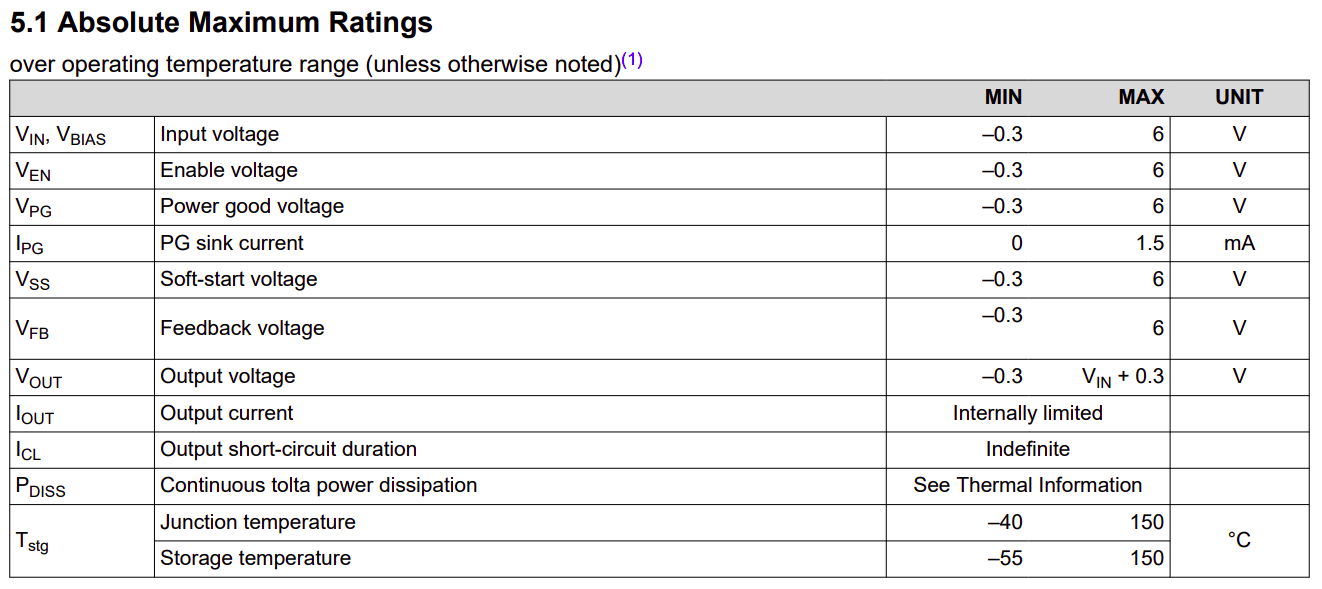Click the mA unit cell
This screenshot has height=589, width=1322.
tap(1239, 243)
